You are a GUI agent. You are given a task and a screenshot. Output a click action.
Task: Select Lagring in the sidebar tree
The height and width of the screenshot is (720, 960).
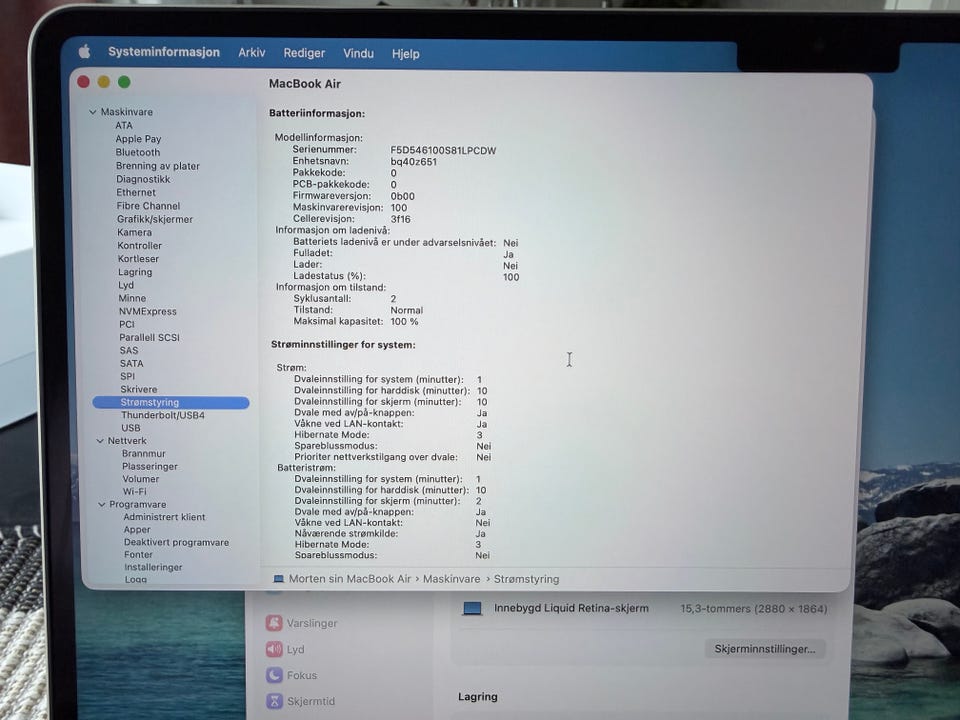[135, 272]
